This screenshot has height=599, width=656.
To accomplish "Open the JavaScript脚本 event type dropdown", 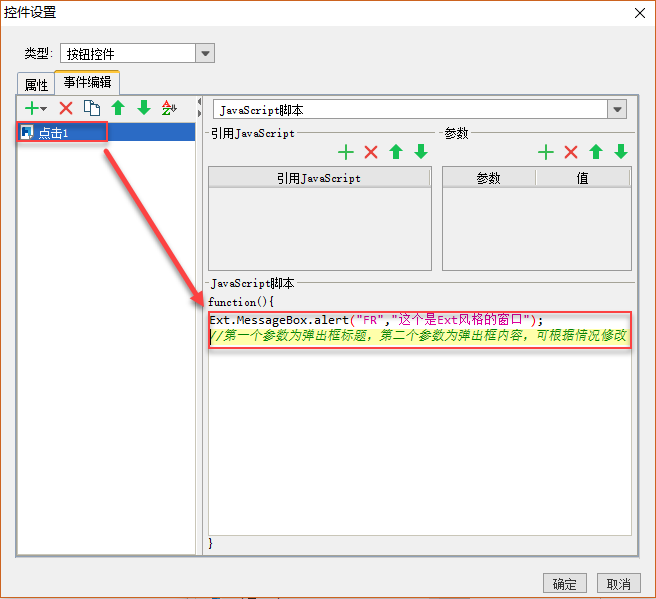I will [617, 110].
